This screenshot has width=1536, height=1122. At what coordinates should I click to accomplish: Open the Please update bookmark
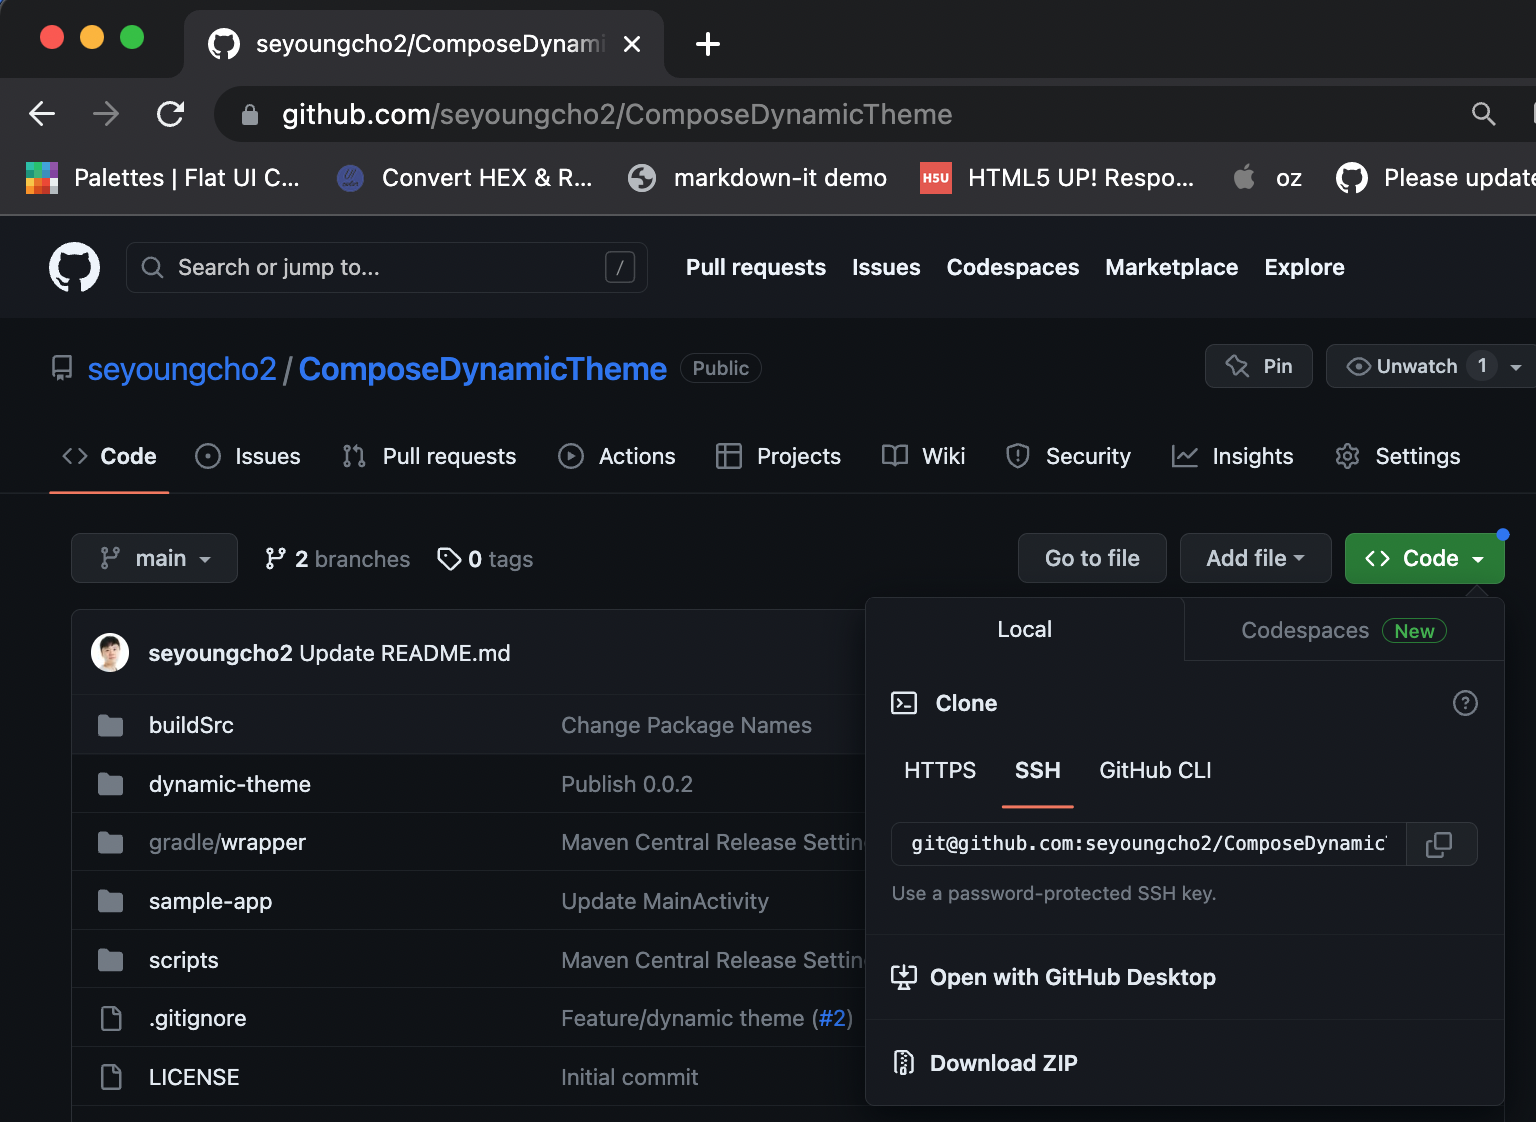click(1435, 178)
